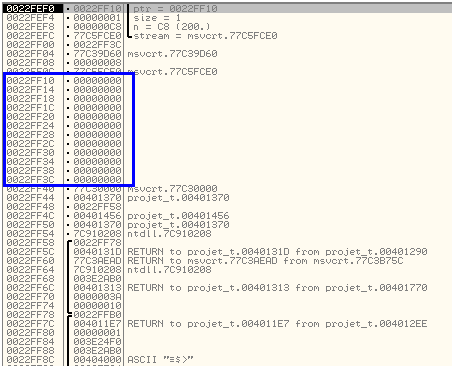Click the stack value 00000010
The height and width of the screenshot is (370, 454).
click(x=97, y=305)
